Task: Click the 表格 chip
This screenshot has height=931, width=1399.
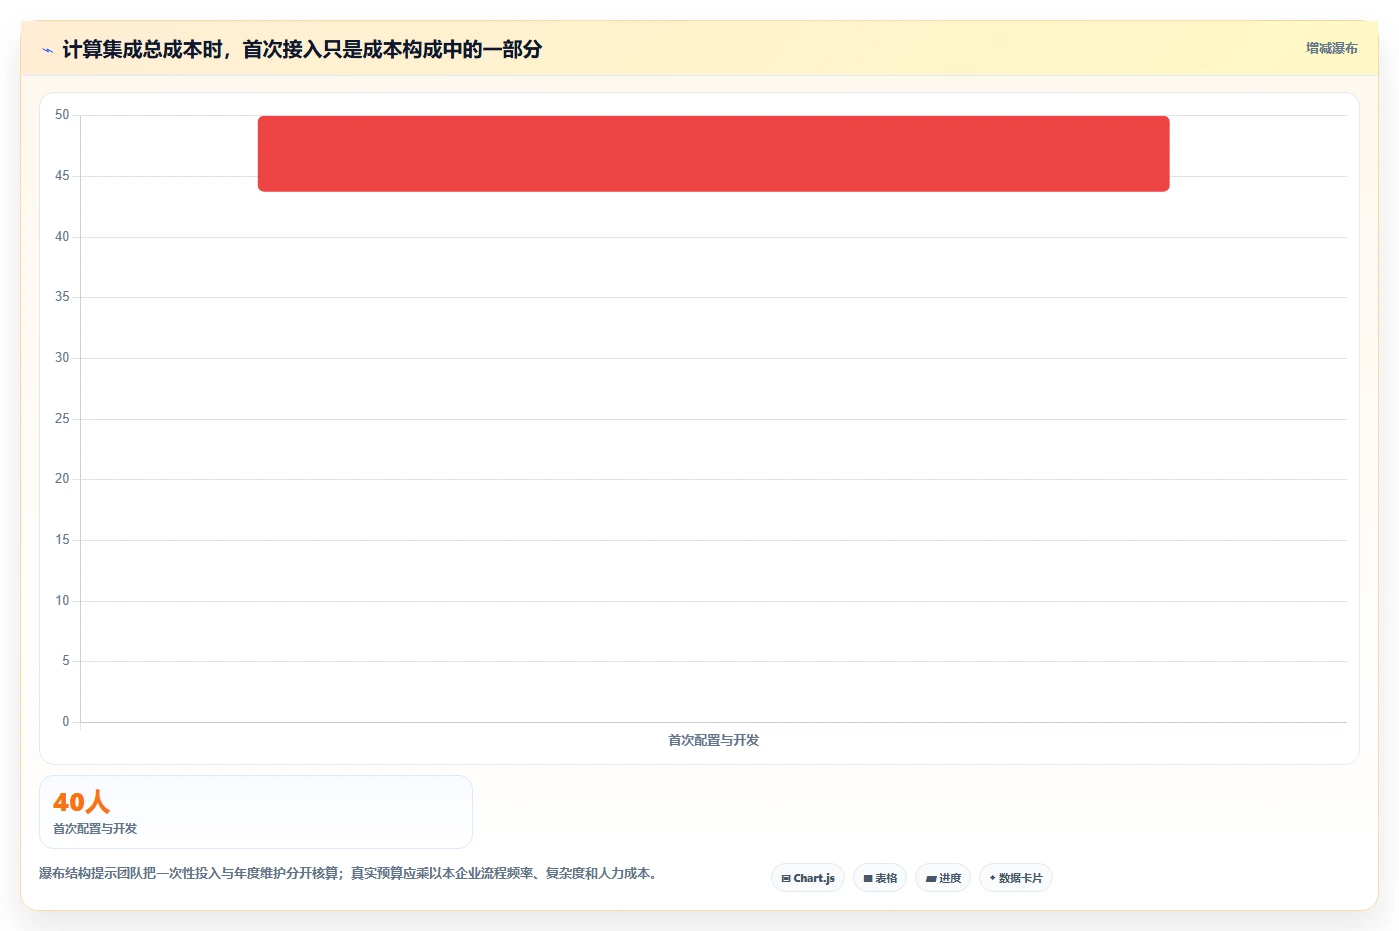Action: point(880,878)
